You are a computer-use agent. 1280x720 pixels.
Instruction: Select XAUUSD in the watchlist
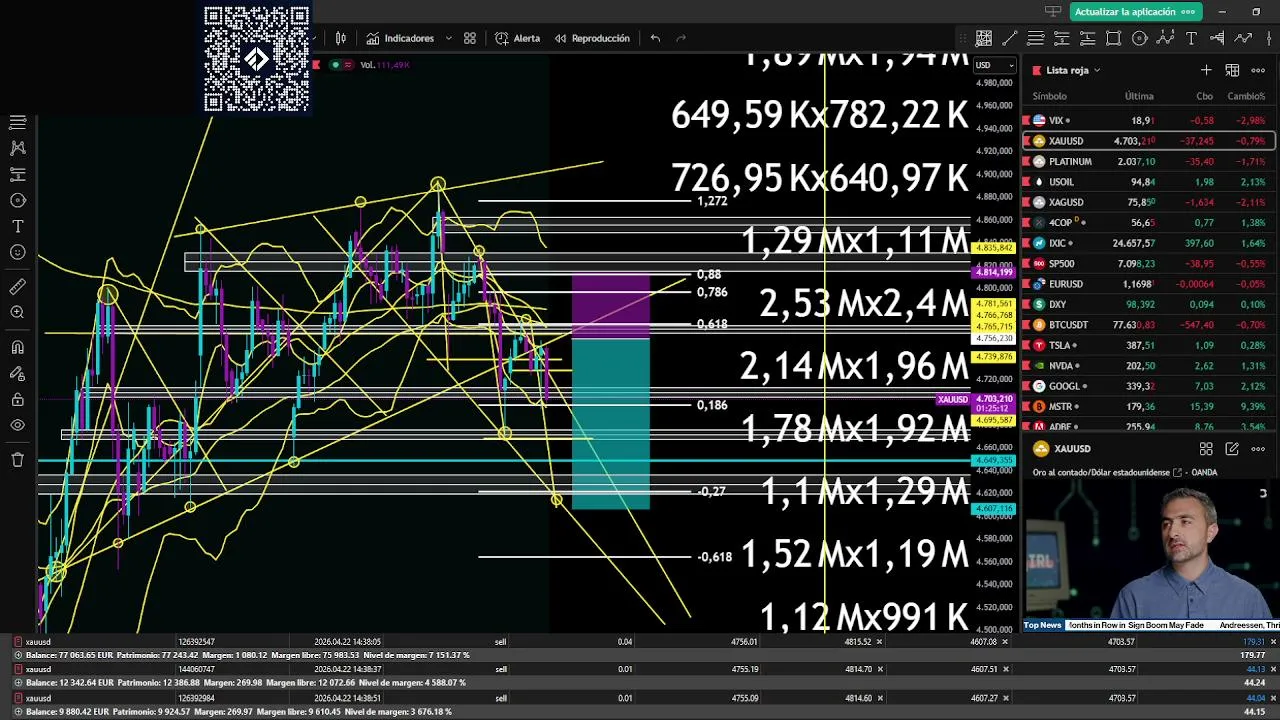(1148, 141)
